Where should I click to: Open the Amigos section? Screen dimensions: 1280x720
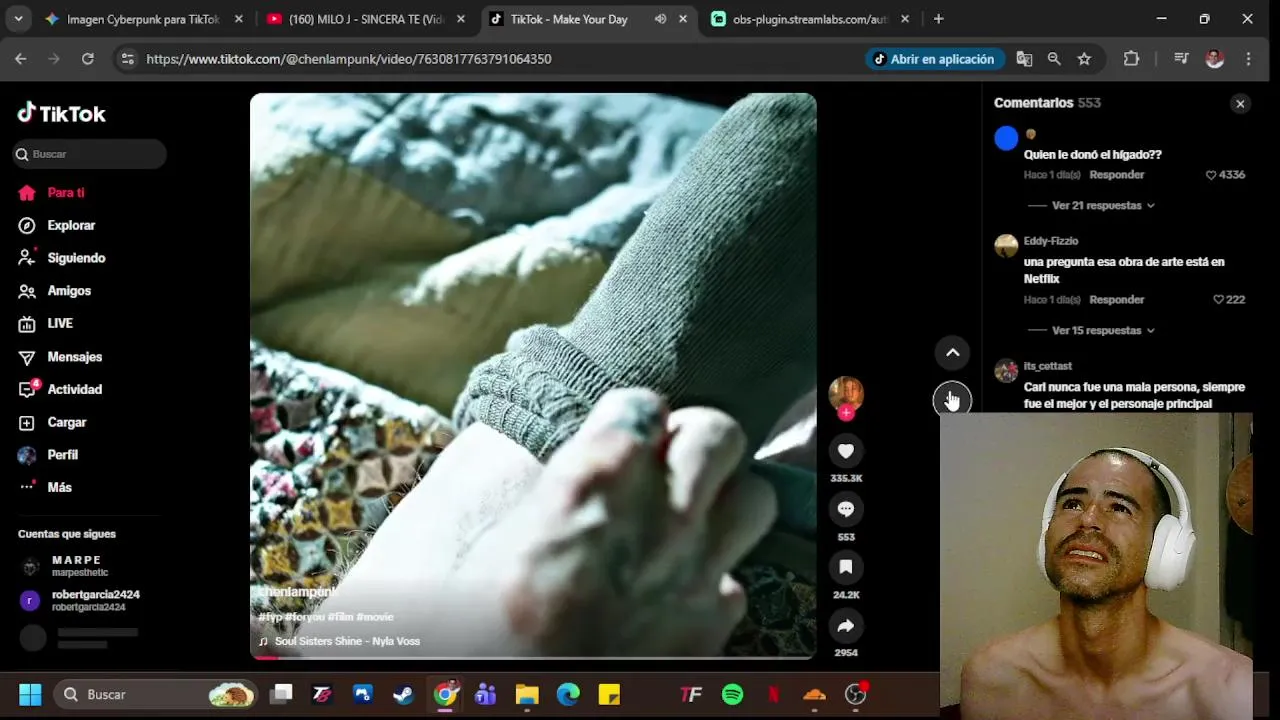[55, 291]
